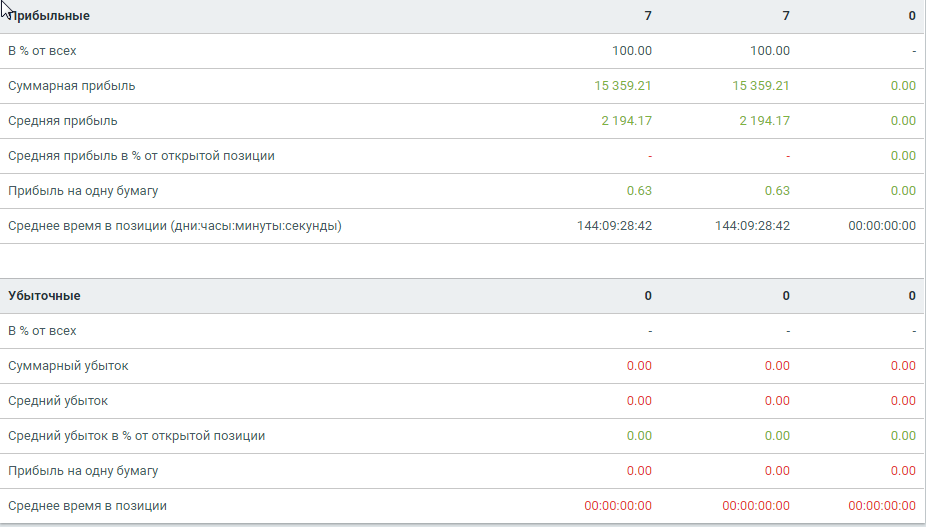Click the Суммарный убыток row label

[x=68, y=366]
